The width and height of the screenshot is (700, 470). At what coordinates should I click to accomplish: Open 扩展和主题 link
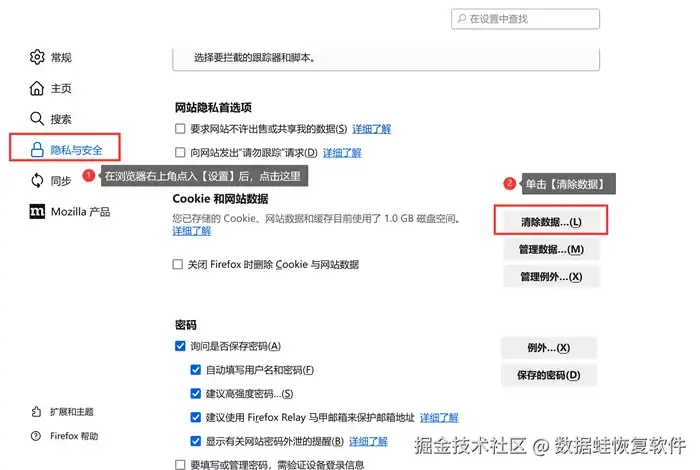[x=72, y=412]
